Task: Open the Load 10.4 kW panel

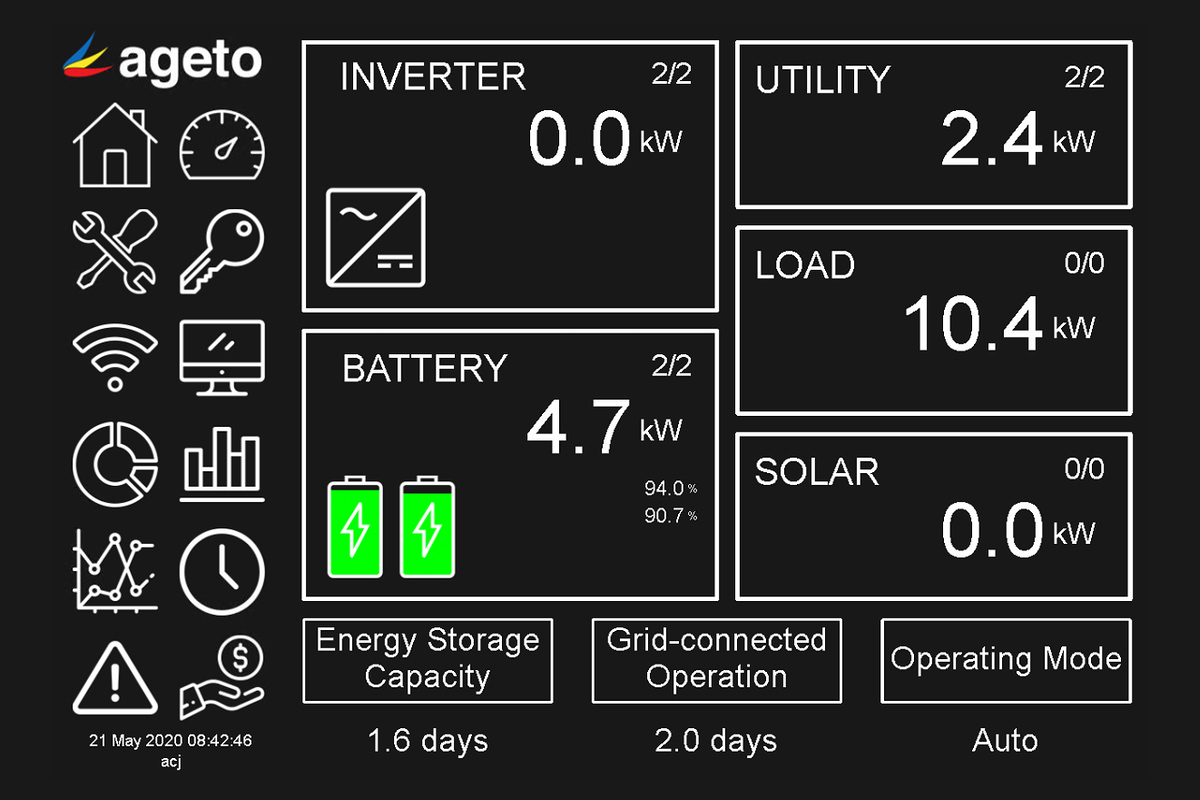Action: click(934, 320)
